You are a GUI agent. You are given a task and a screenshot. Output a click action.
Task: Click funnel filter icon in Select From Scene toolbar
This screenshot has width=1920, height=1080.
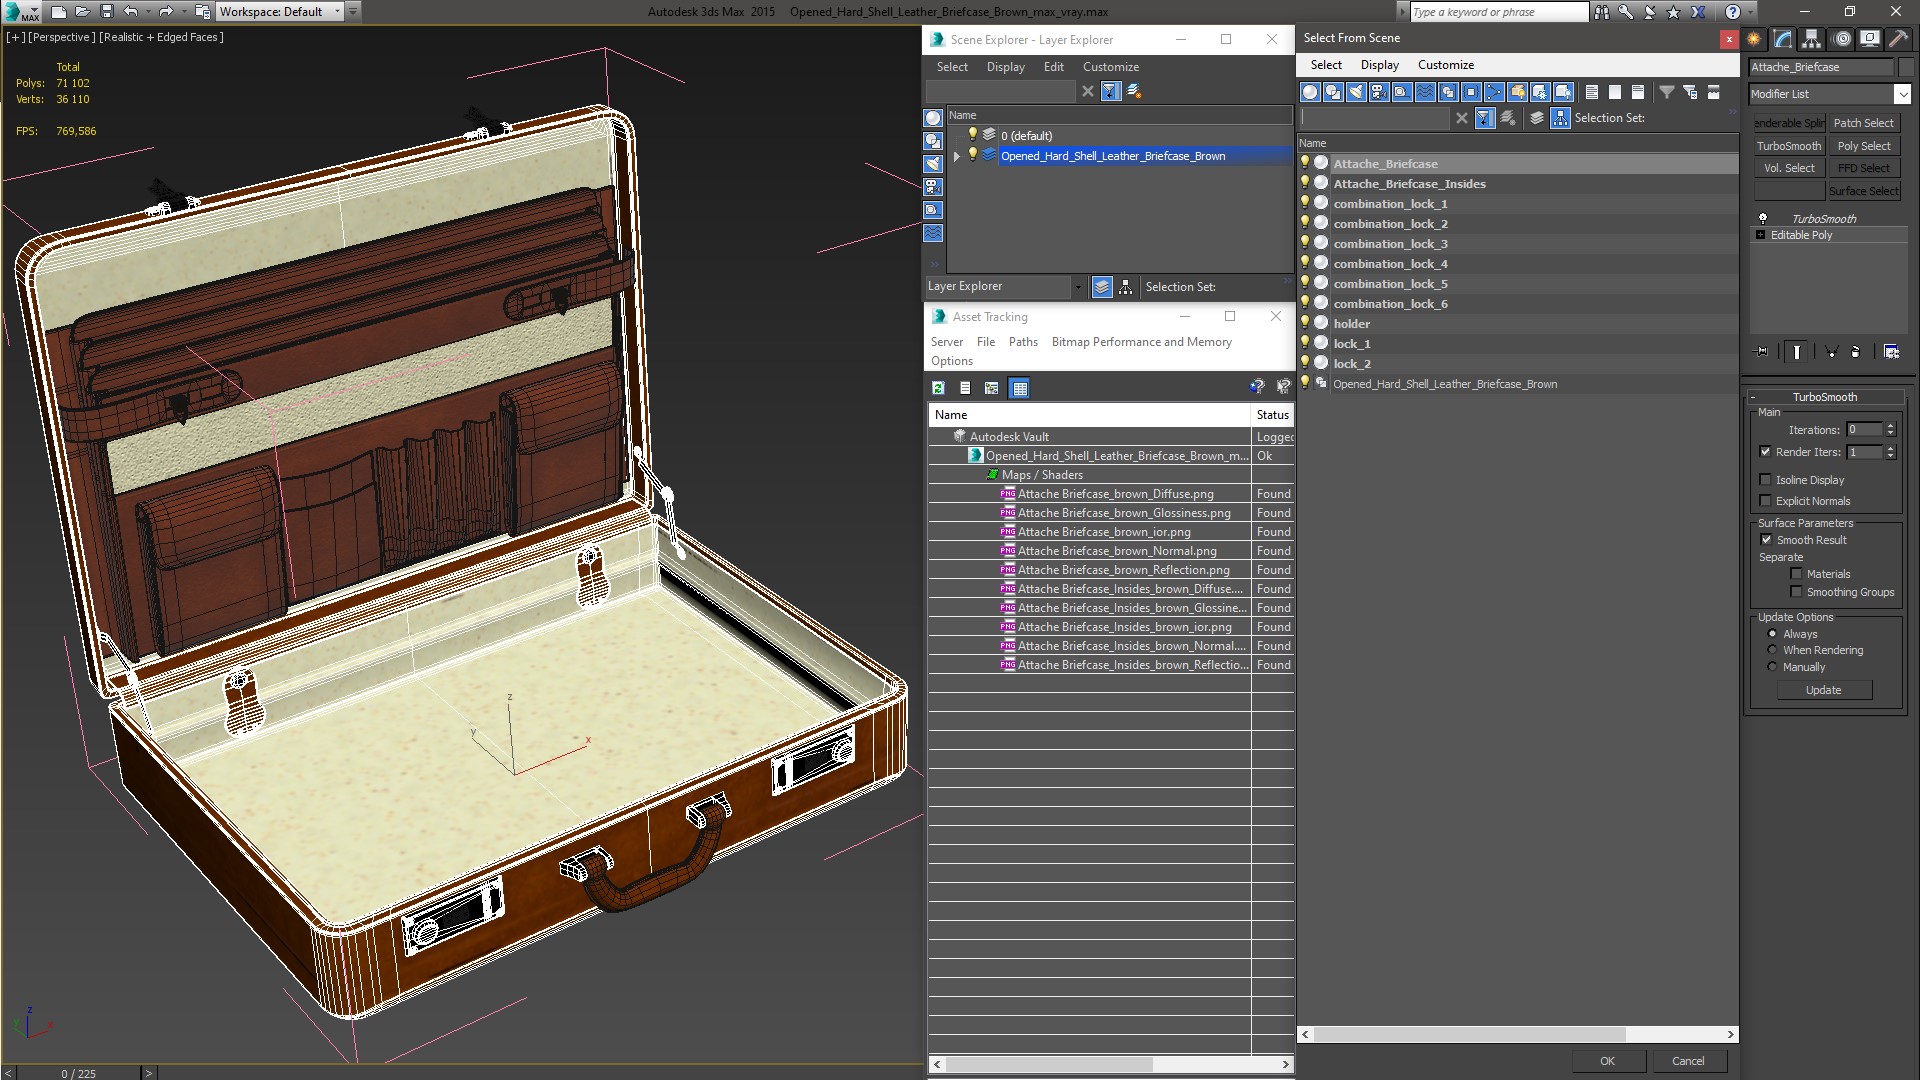1667,92
